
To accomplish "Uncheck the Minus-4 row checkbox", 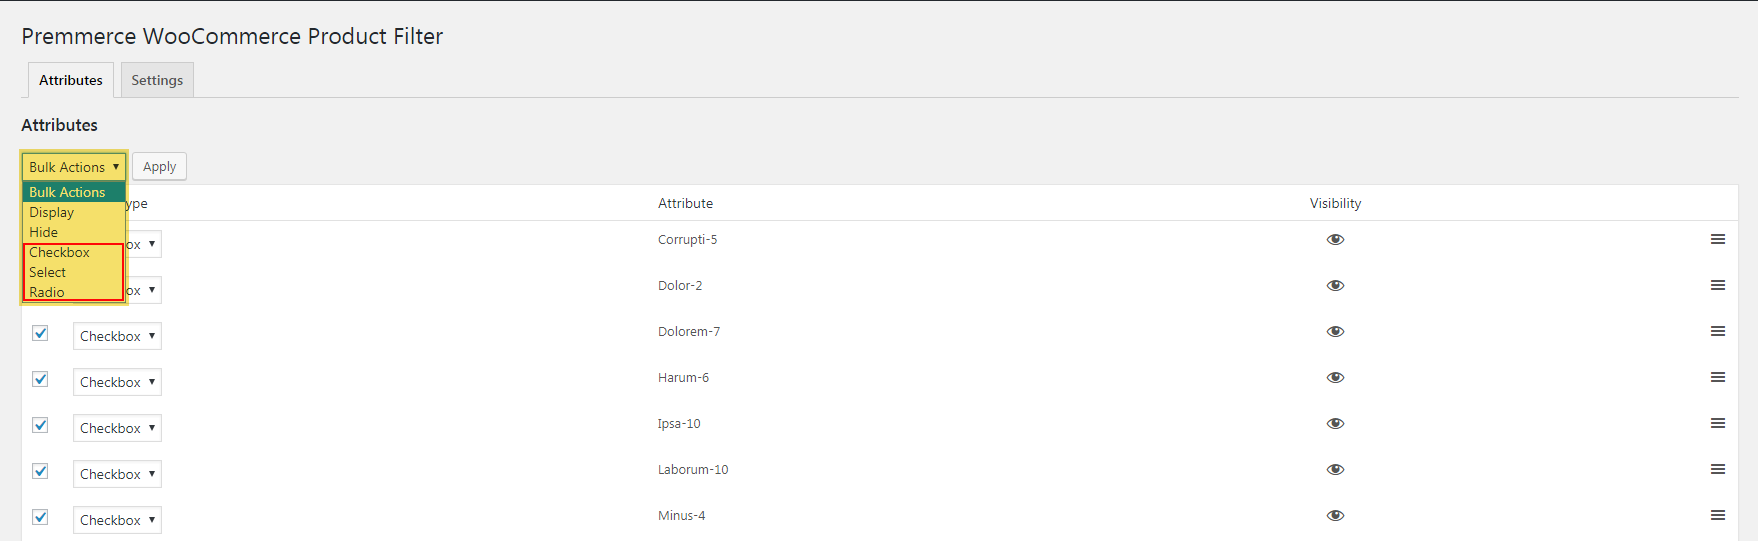I will click(x=40, y=517).
